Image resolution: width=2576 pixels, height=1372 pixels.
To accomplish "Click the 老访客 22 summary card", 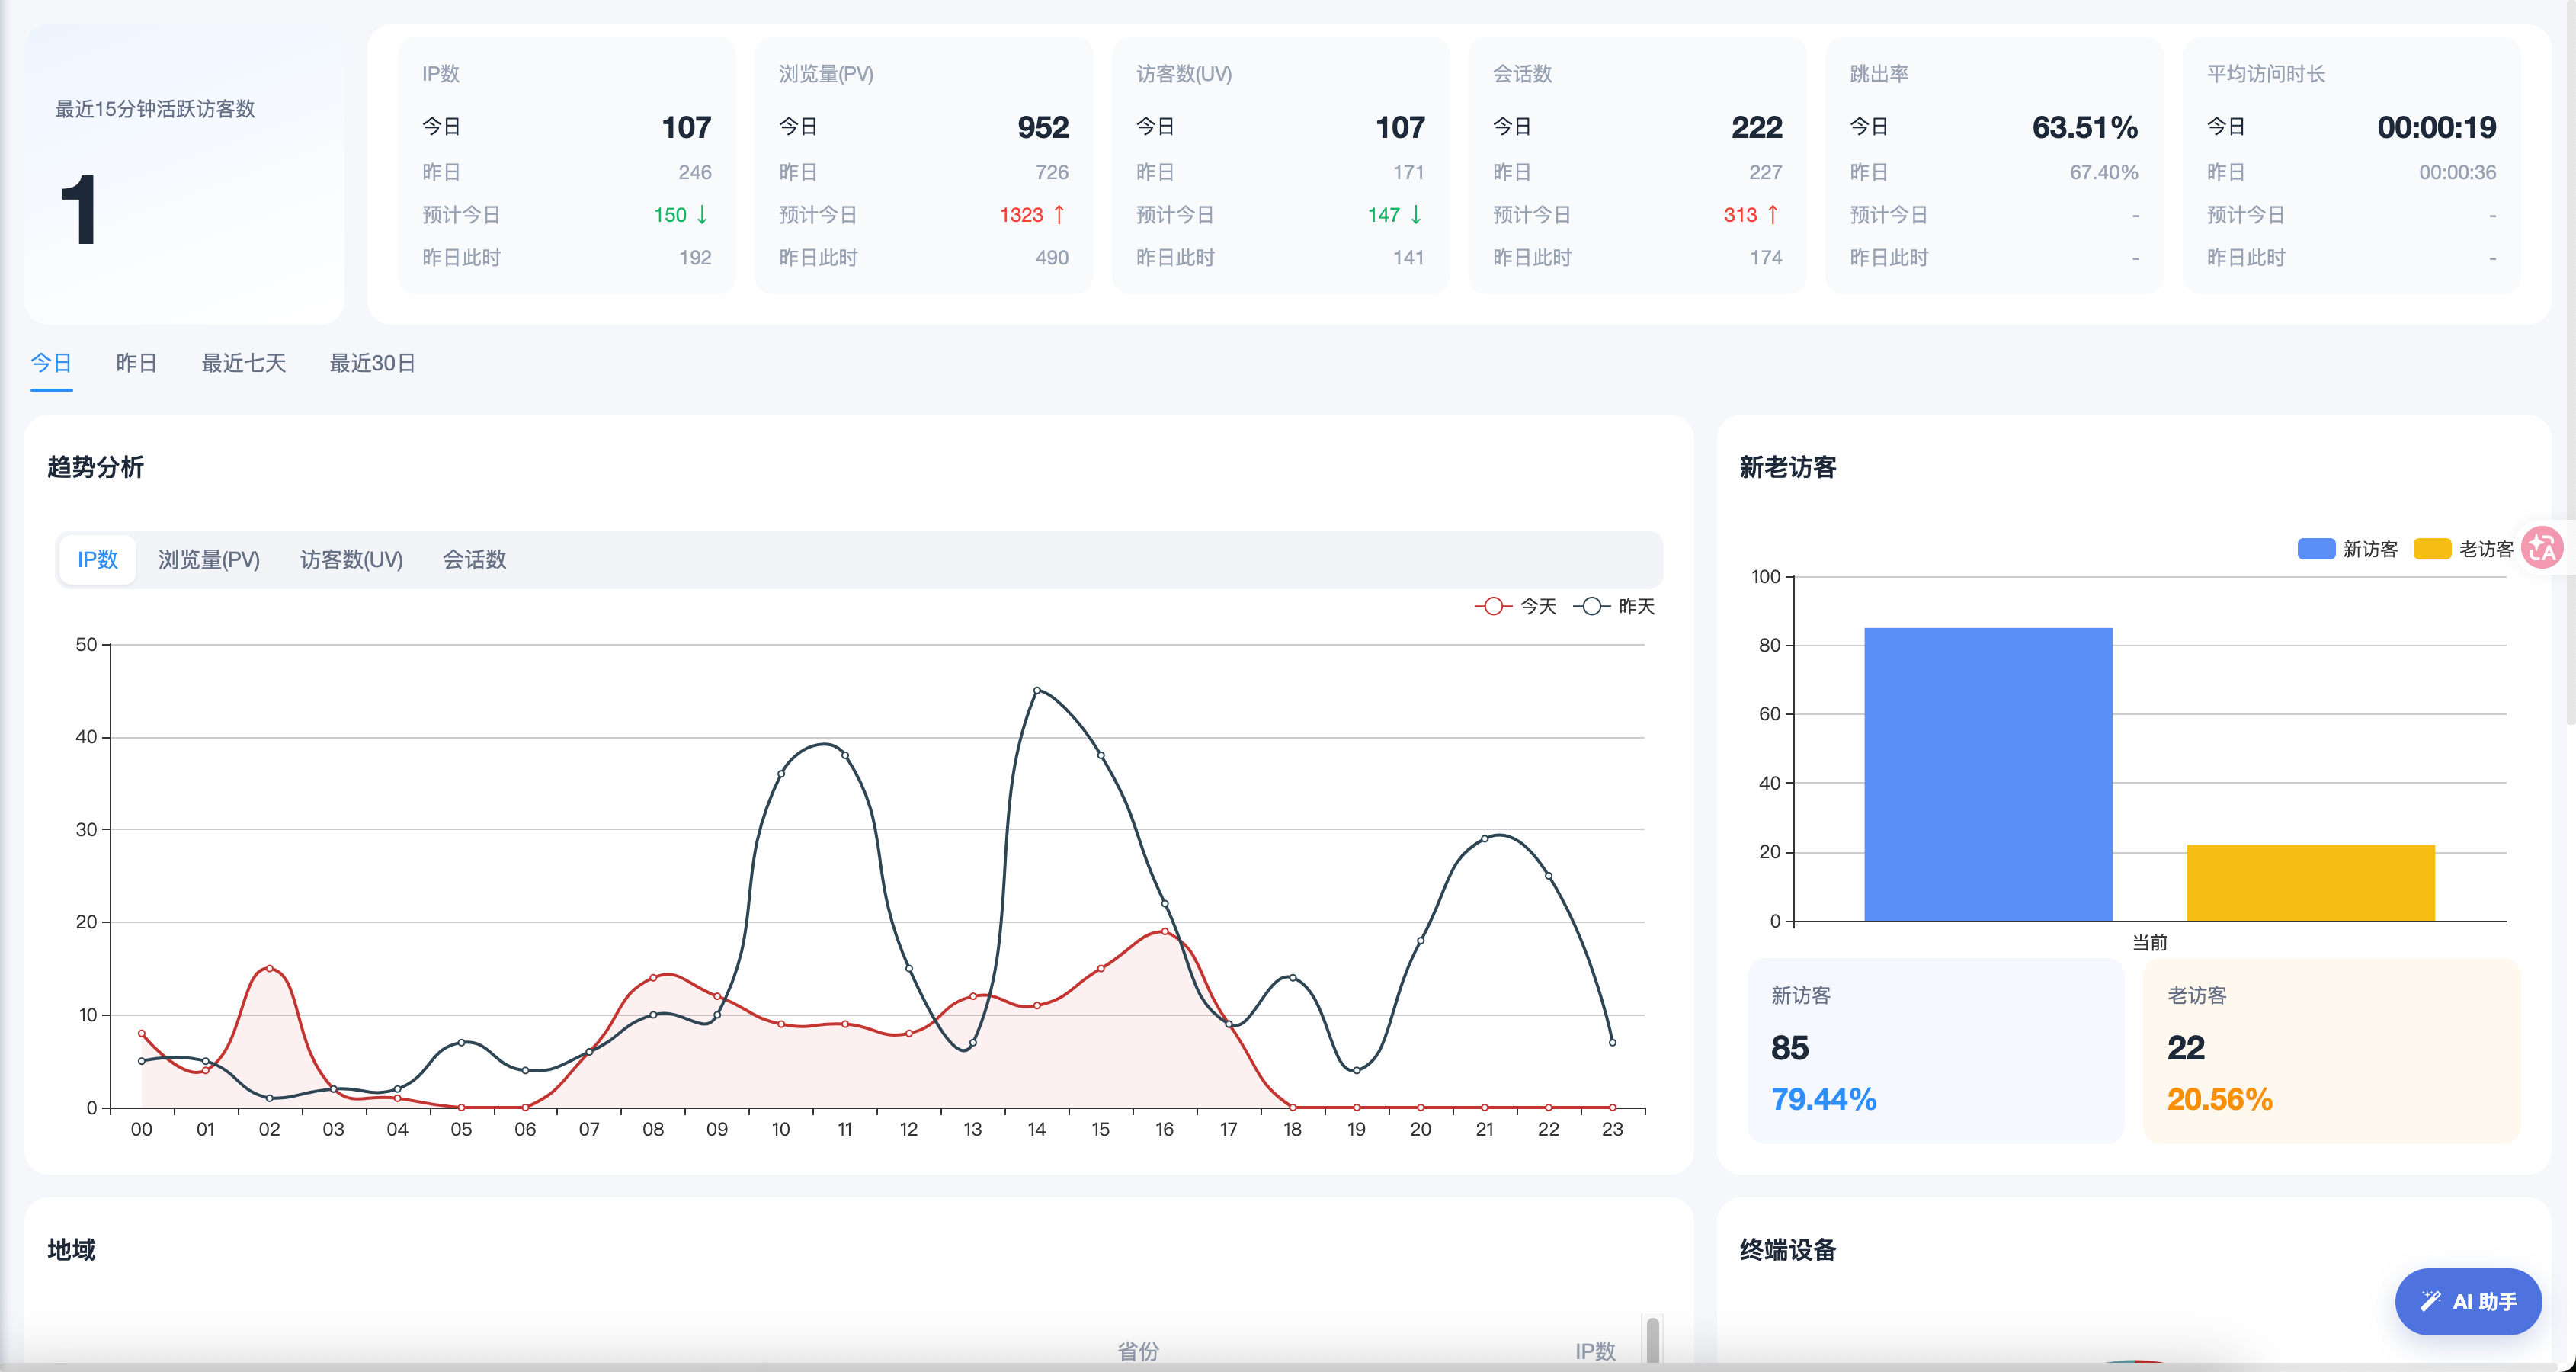I will (x=2332, y=1050).
